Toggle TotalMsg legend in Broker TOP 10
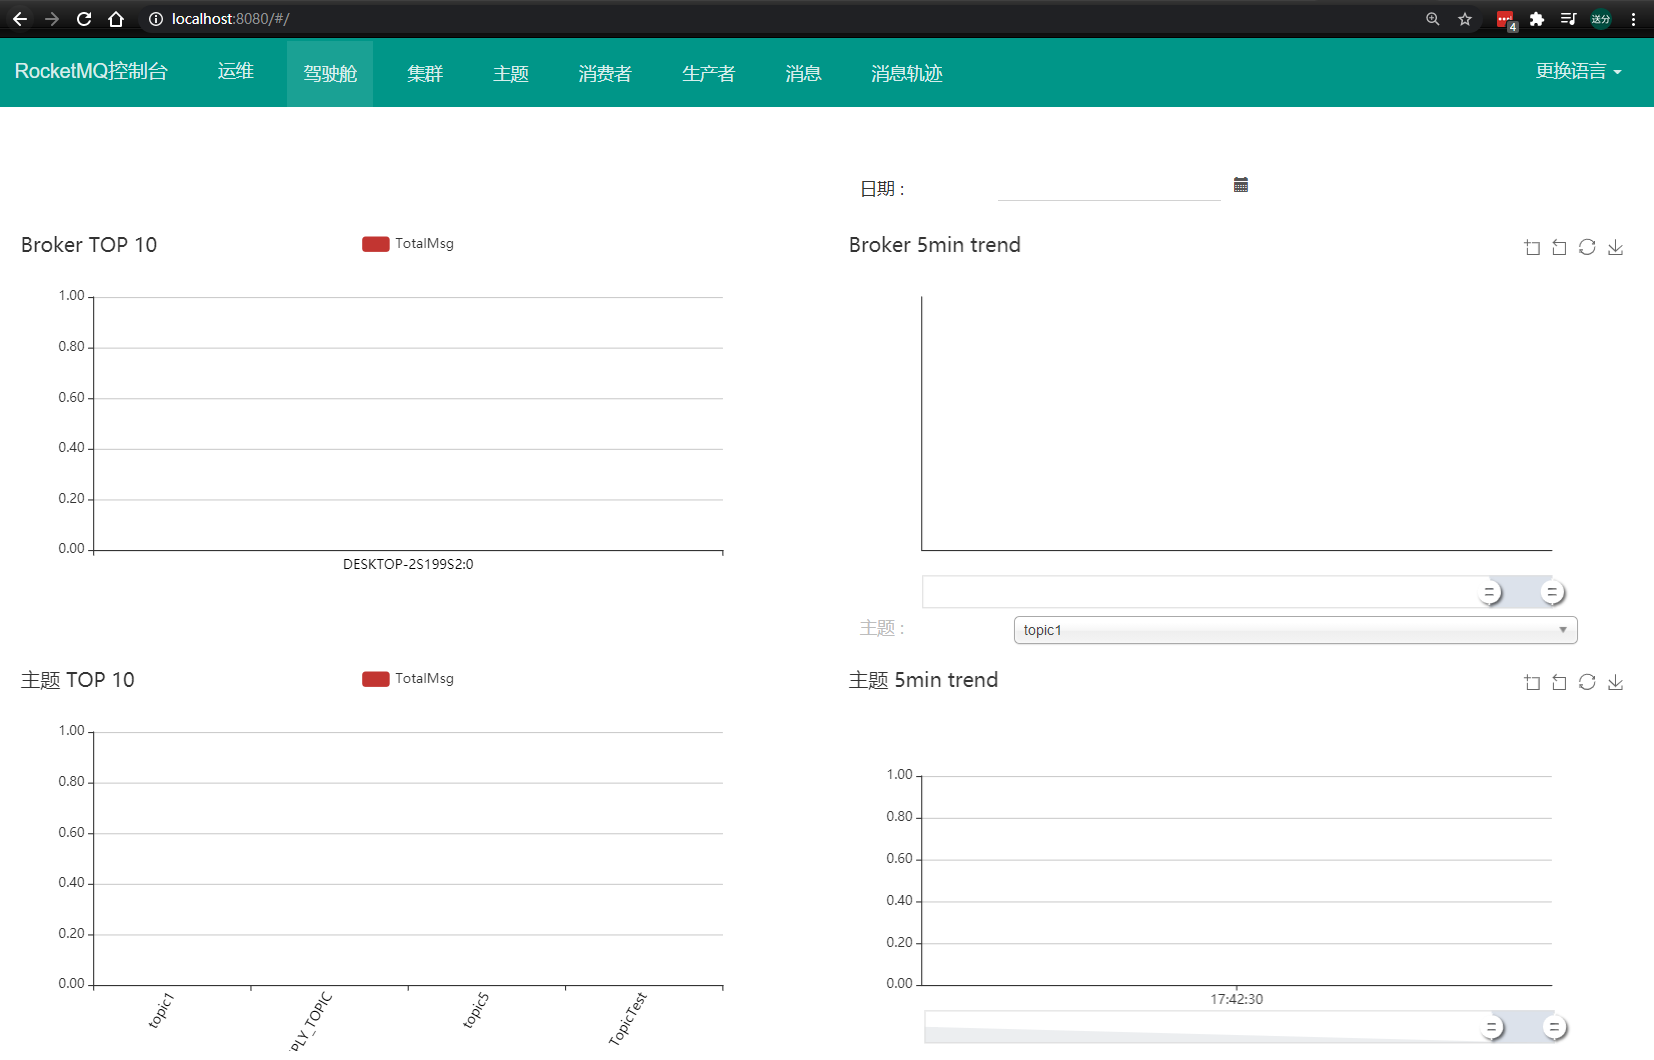Image resolution: width=1654 pixels, height=1060 pixels. [408, 243]
